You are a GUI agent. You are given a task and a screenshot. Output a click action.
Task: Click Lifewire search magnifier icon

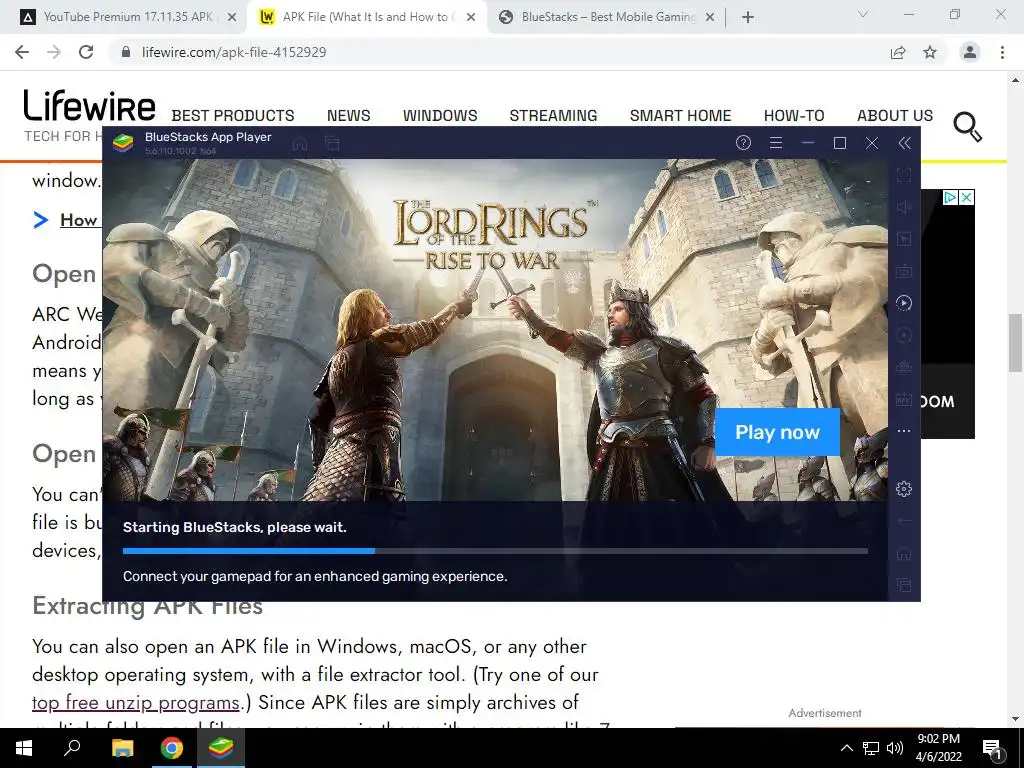coord(967,126)
